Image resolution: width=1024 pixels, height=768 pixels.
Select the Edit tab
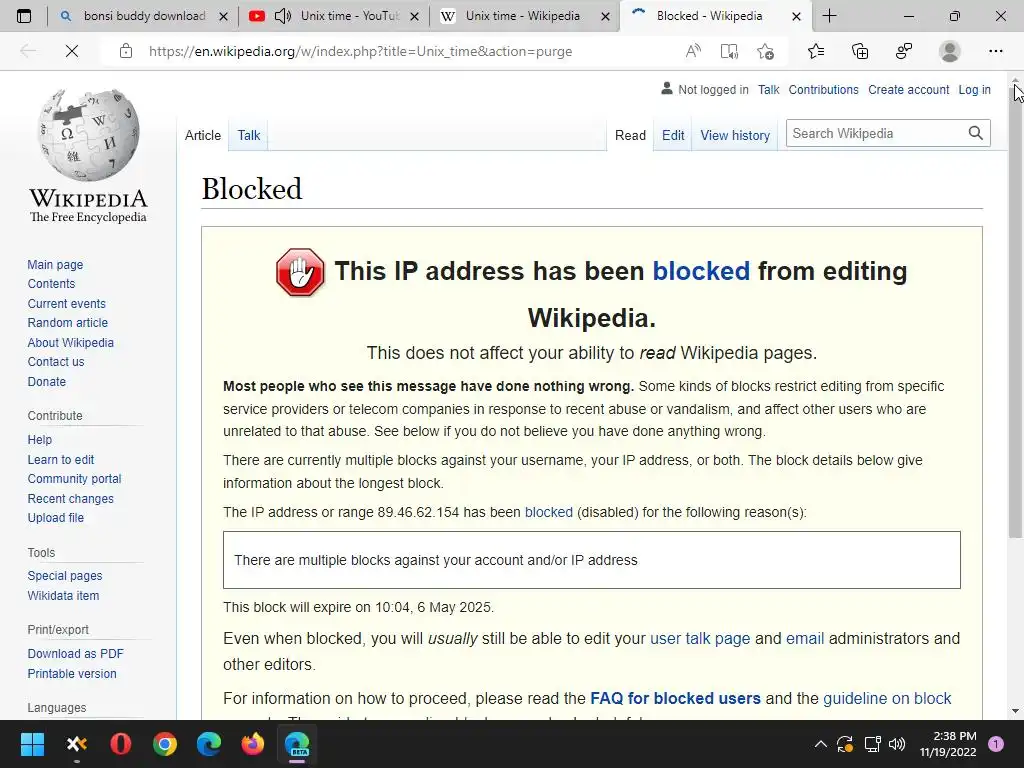pyautogui.click(x=673, y=135)
